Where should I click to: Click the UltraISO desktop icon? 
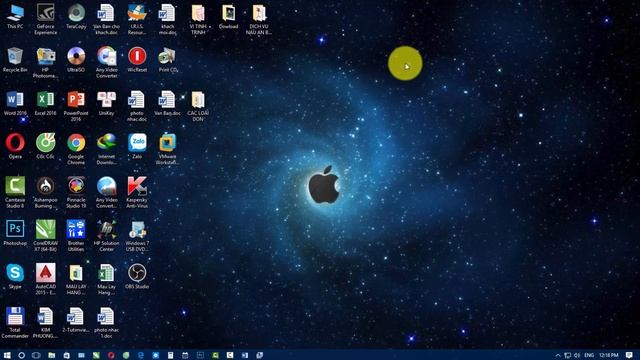click(x=76, y=60)
